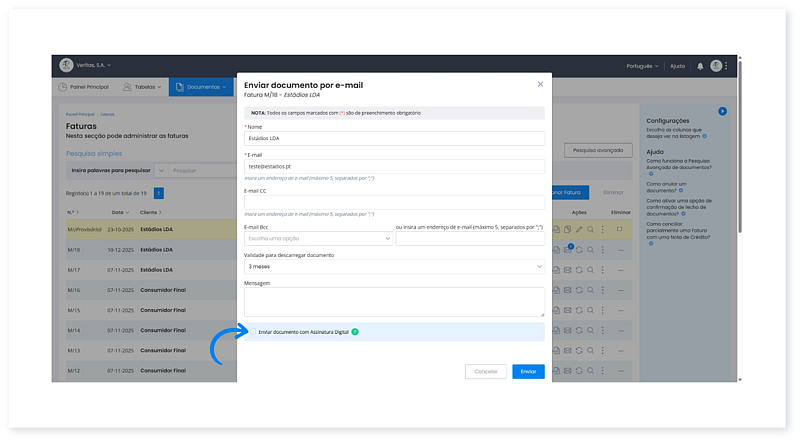Sort by the Data column header
Screen dimensions: 800x442
(x=120, y=212)
